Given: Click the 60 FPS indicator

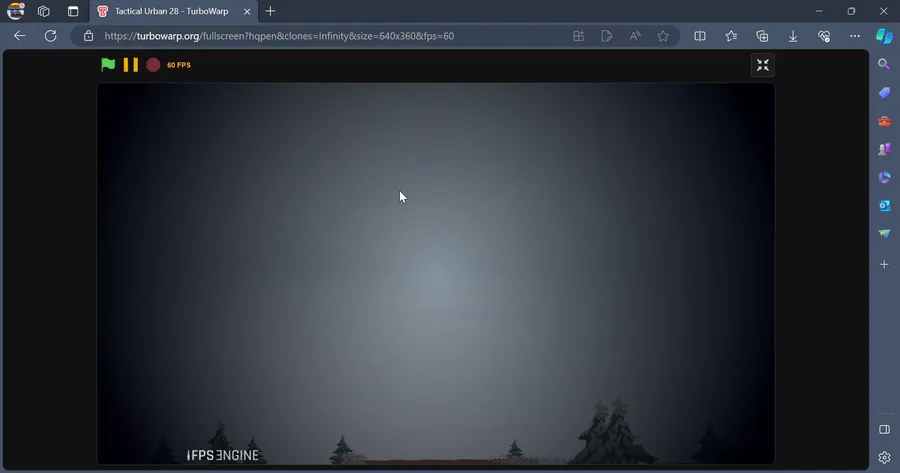Looking at the screenshot, I should tap(179, 65).
